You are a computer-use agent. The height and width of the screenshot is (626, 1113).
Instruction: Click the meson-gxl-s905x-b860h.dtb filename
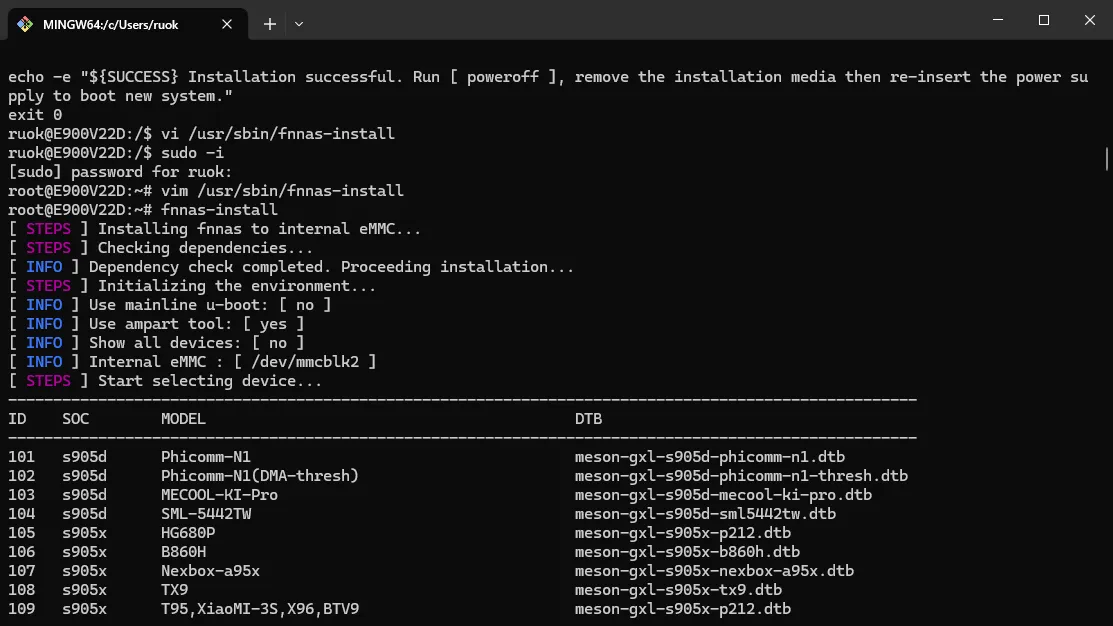pyautogui.click(x=687, y=552)
